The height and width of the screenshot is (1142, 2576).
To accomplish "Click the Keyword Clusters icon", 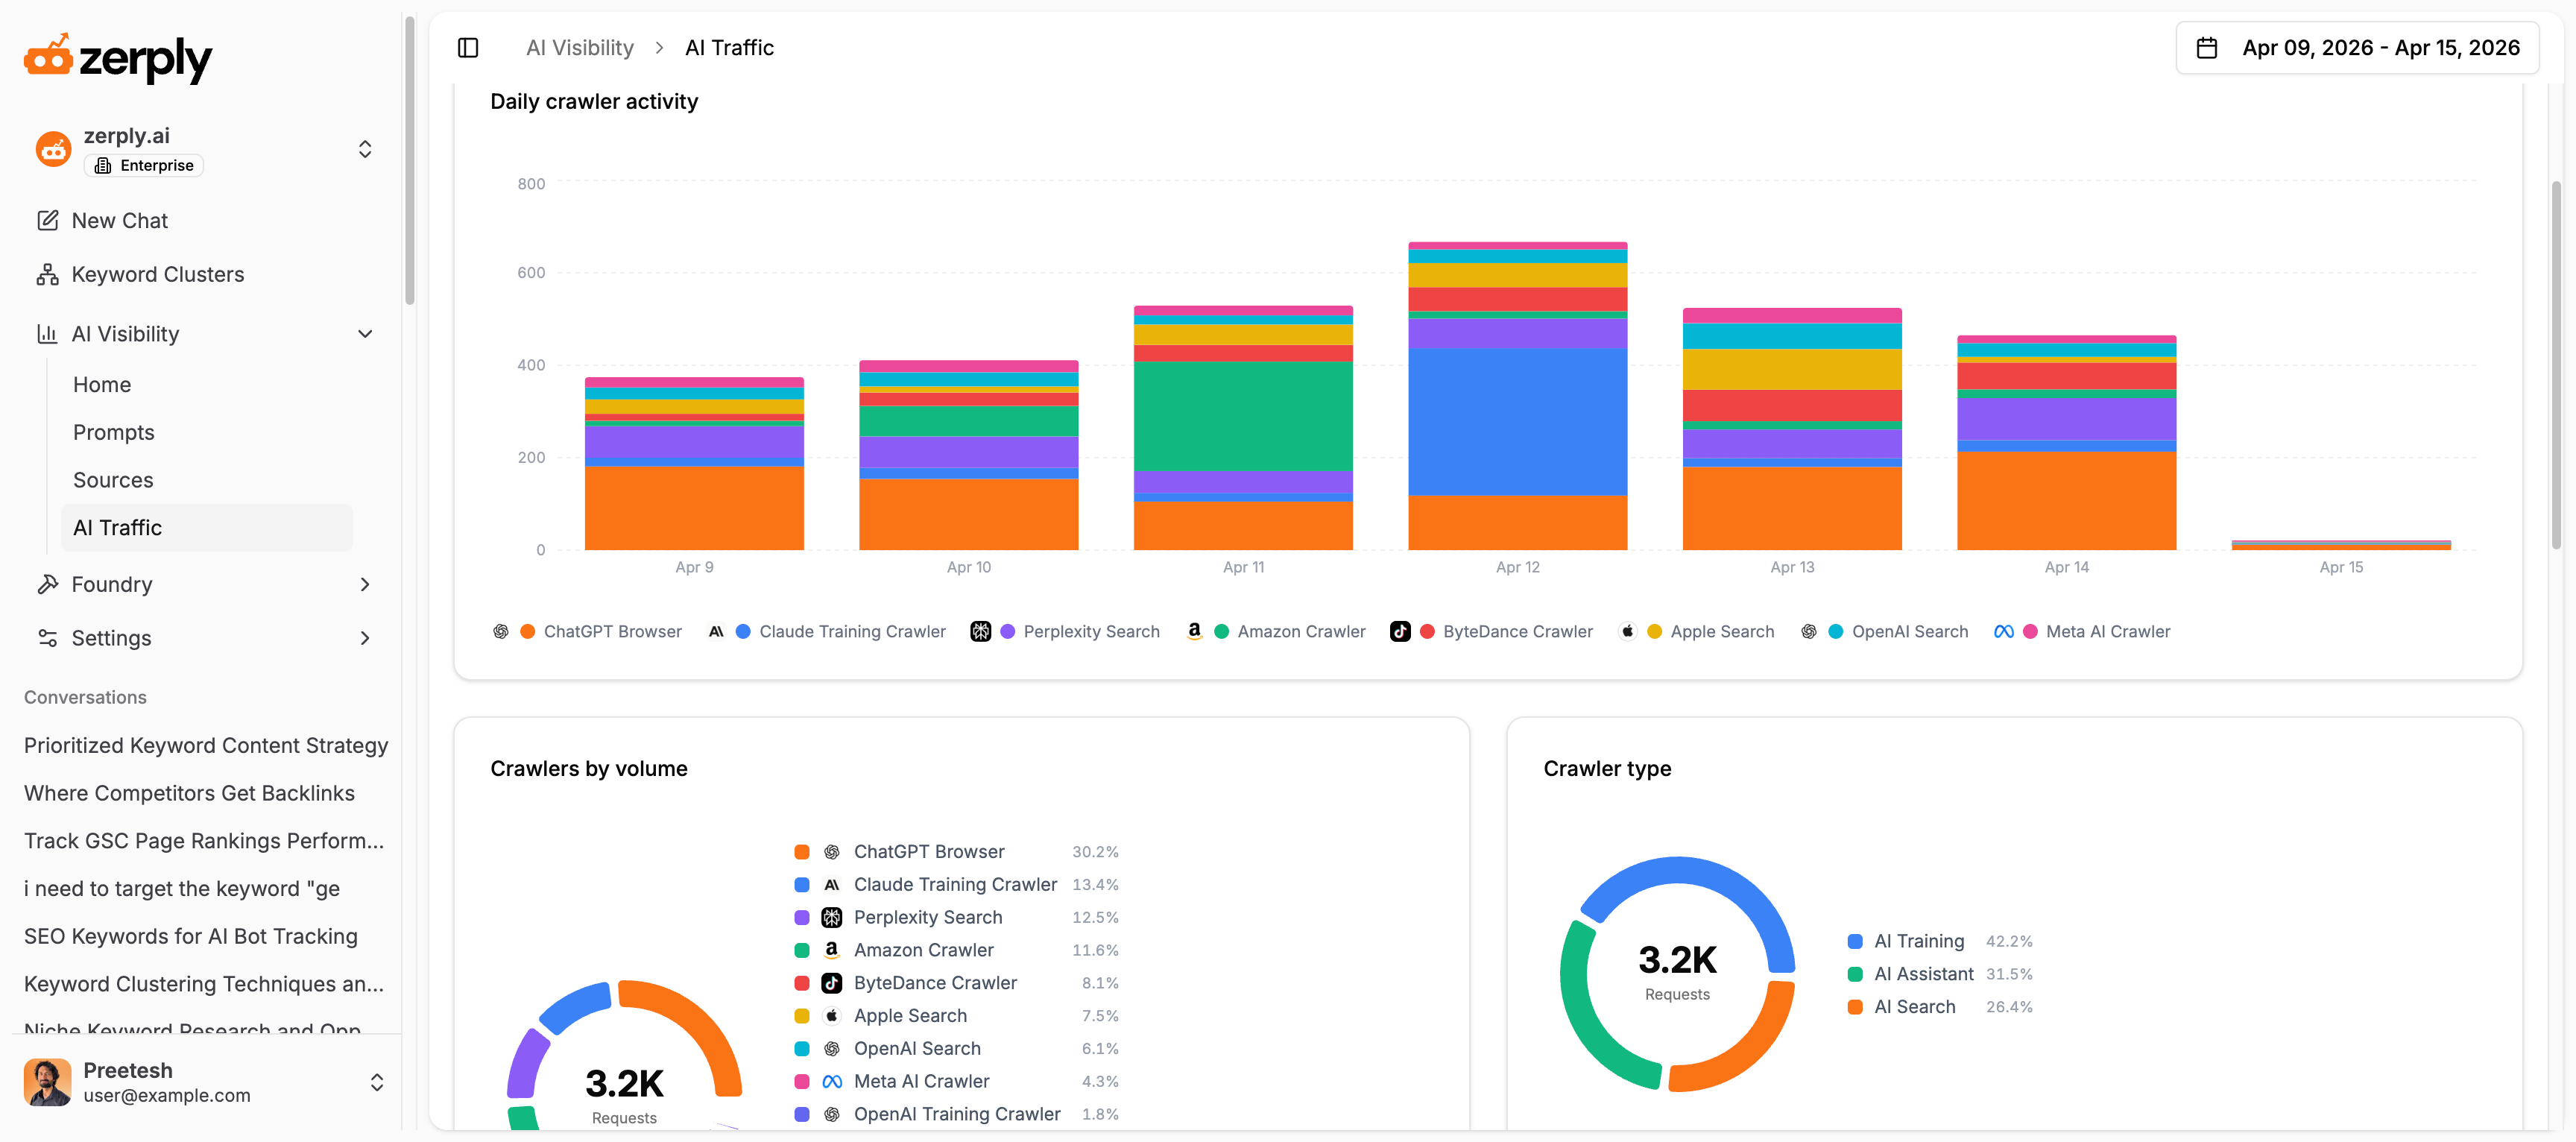I will [x=47, y=274].
